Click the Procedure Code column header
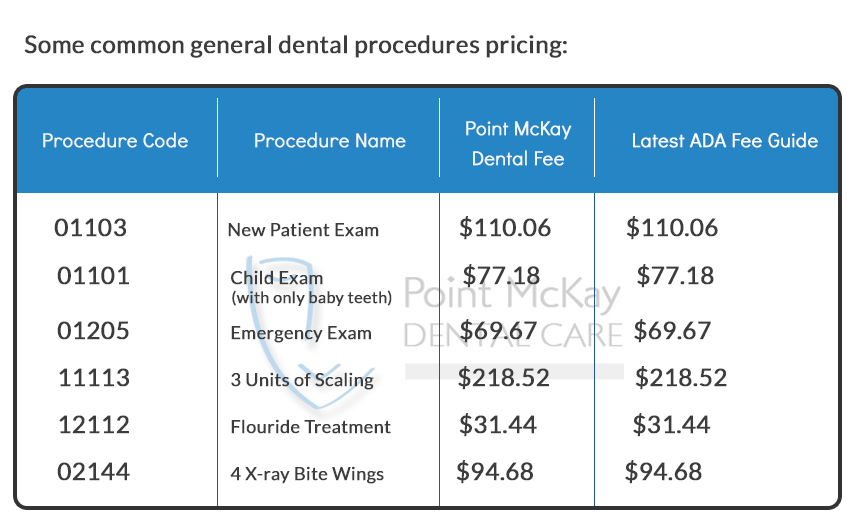Screen dimensions: 847x524 click(x=115, y=141)
